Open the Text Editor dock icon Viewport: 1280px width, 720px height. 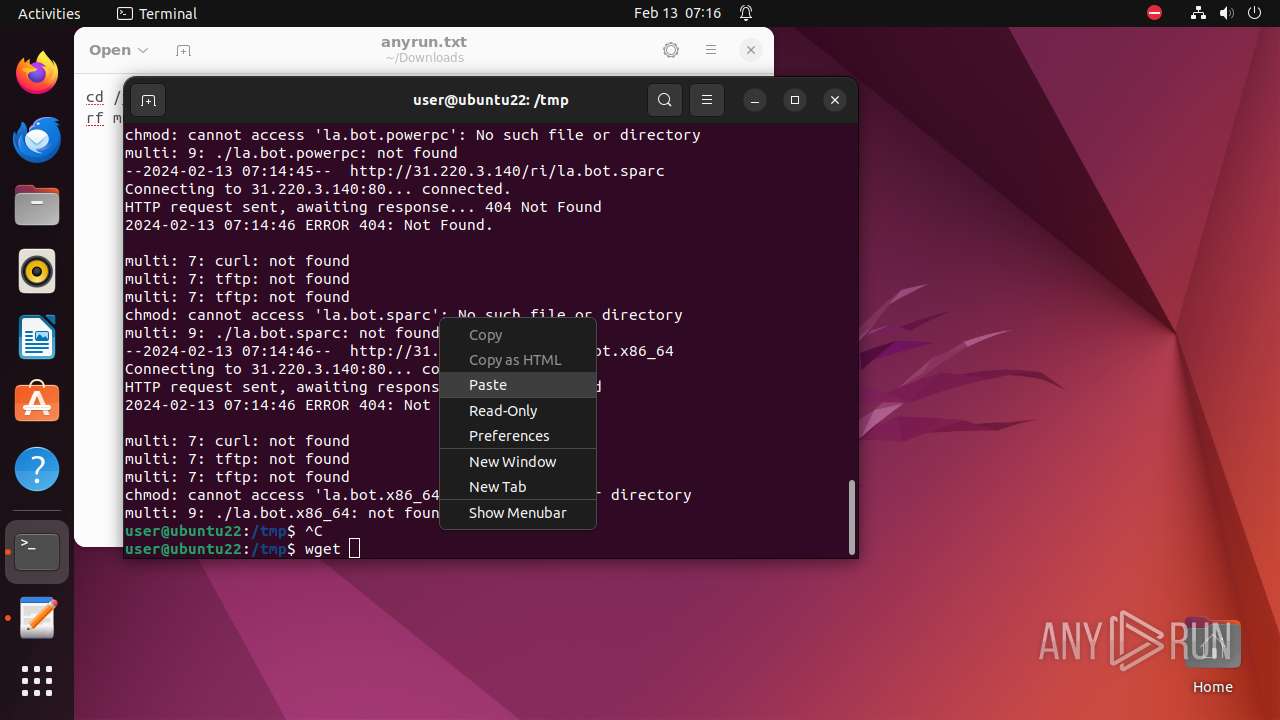click(37, 618)
